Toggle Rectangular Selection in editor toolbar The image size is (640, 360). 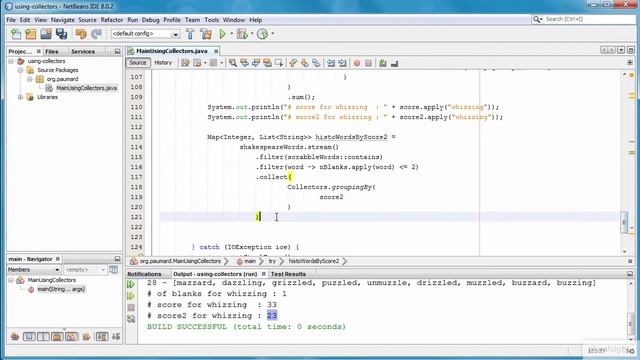(x=279, y=63)
